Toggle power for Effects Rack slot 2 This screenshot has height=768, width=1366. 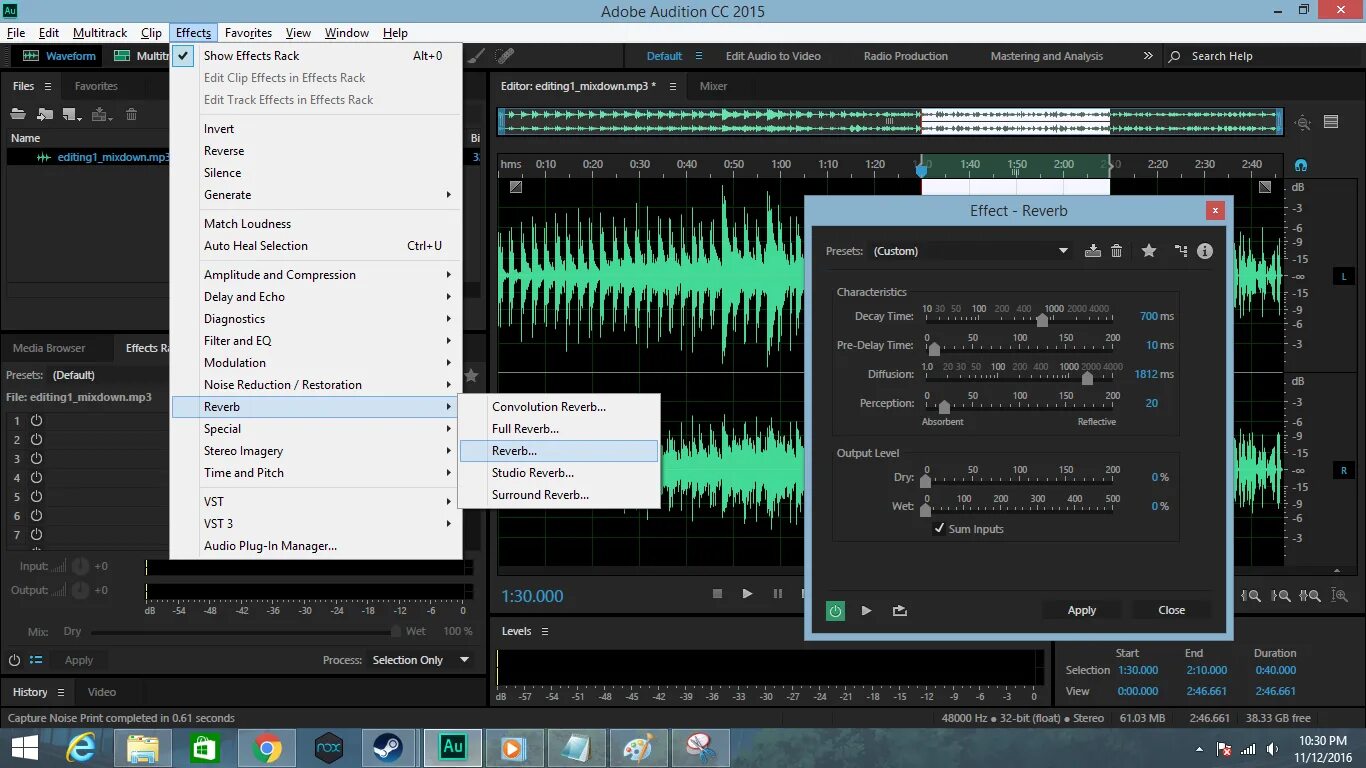click(37, 439)
